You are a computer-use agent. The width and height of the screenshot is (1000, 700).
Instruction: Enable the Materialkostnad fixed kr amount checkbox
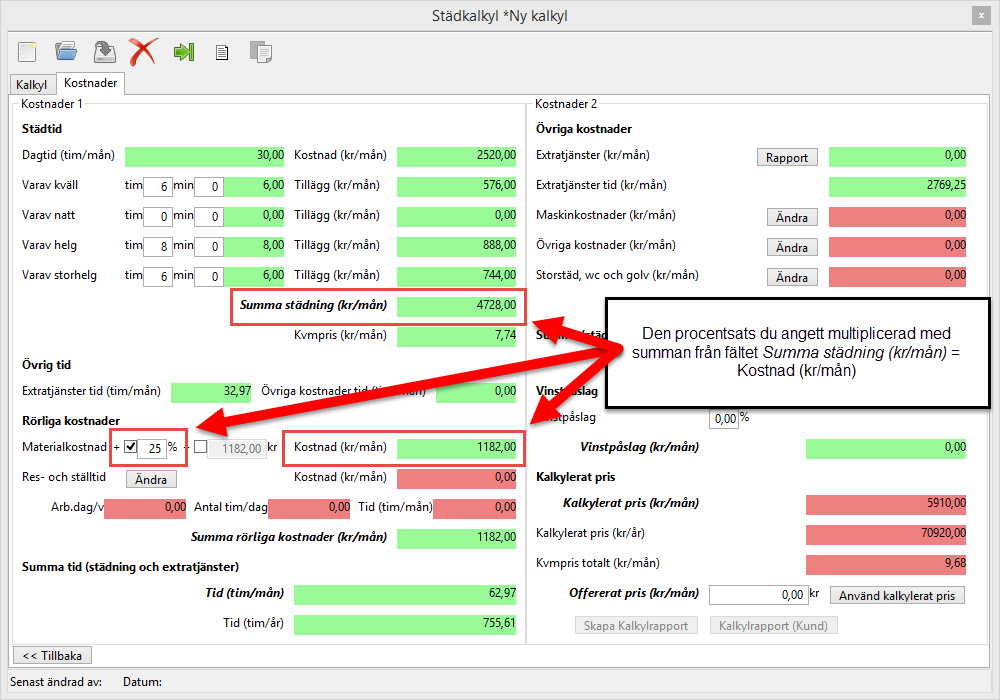[x=200, y=447]
